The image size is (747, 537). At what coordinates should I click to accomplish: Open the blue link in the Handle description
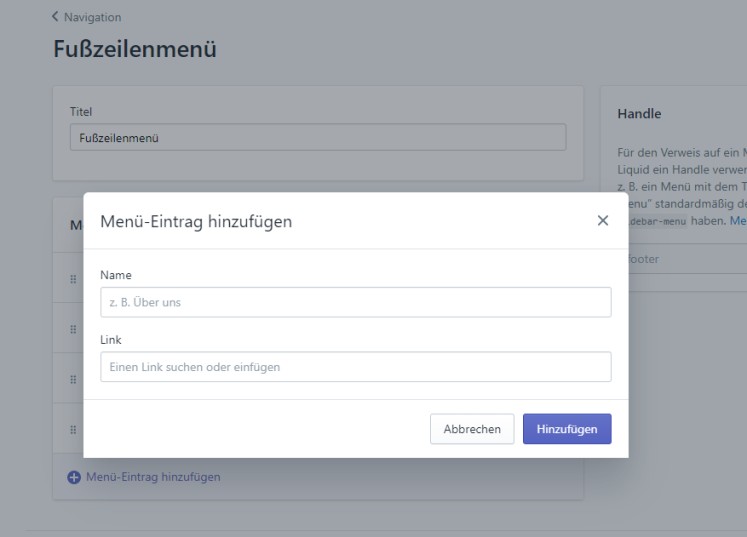737,220
